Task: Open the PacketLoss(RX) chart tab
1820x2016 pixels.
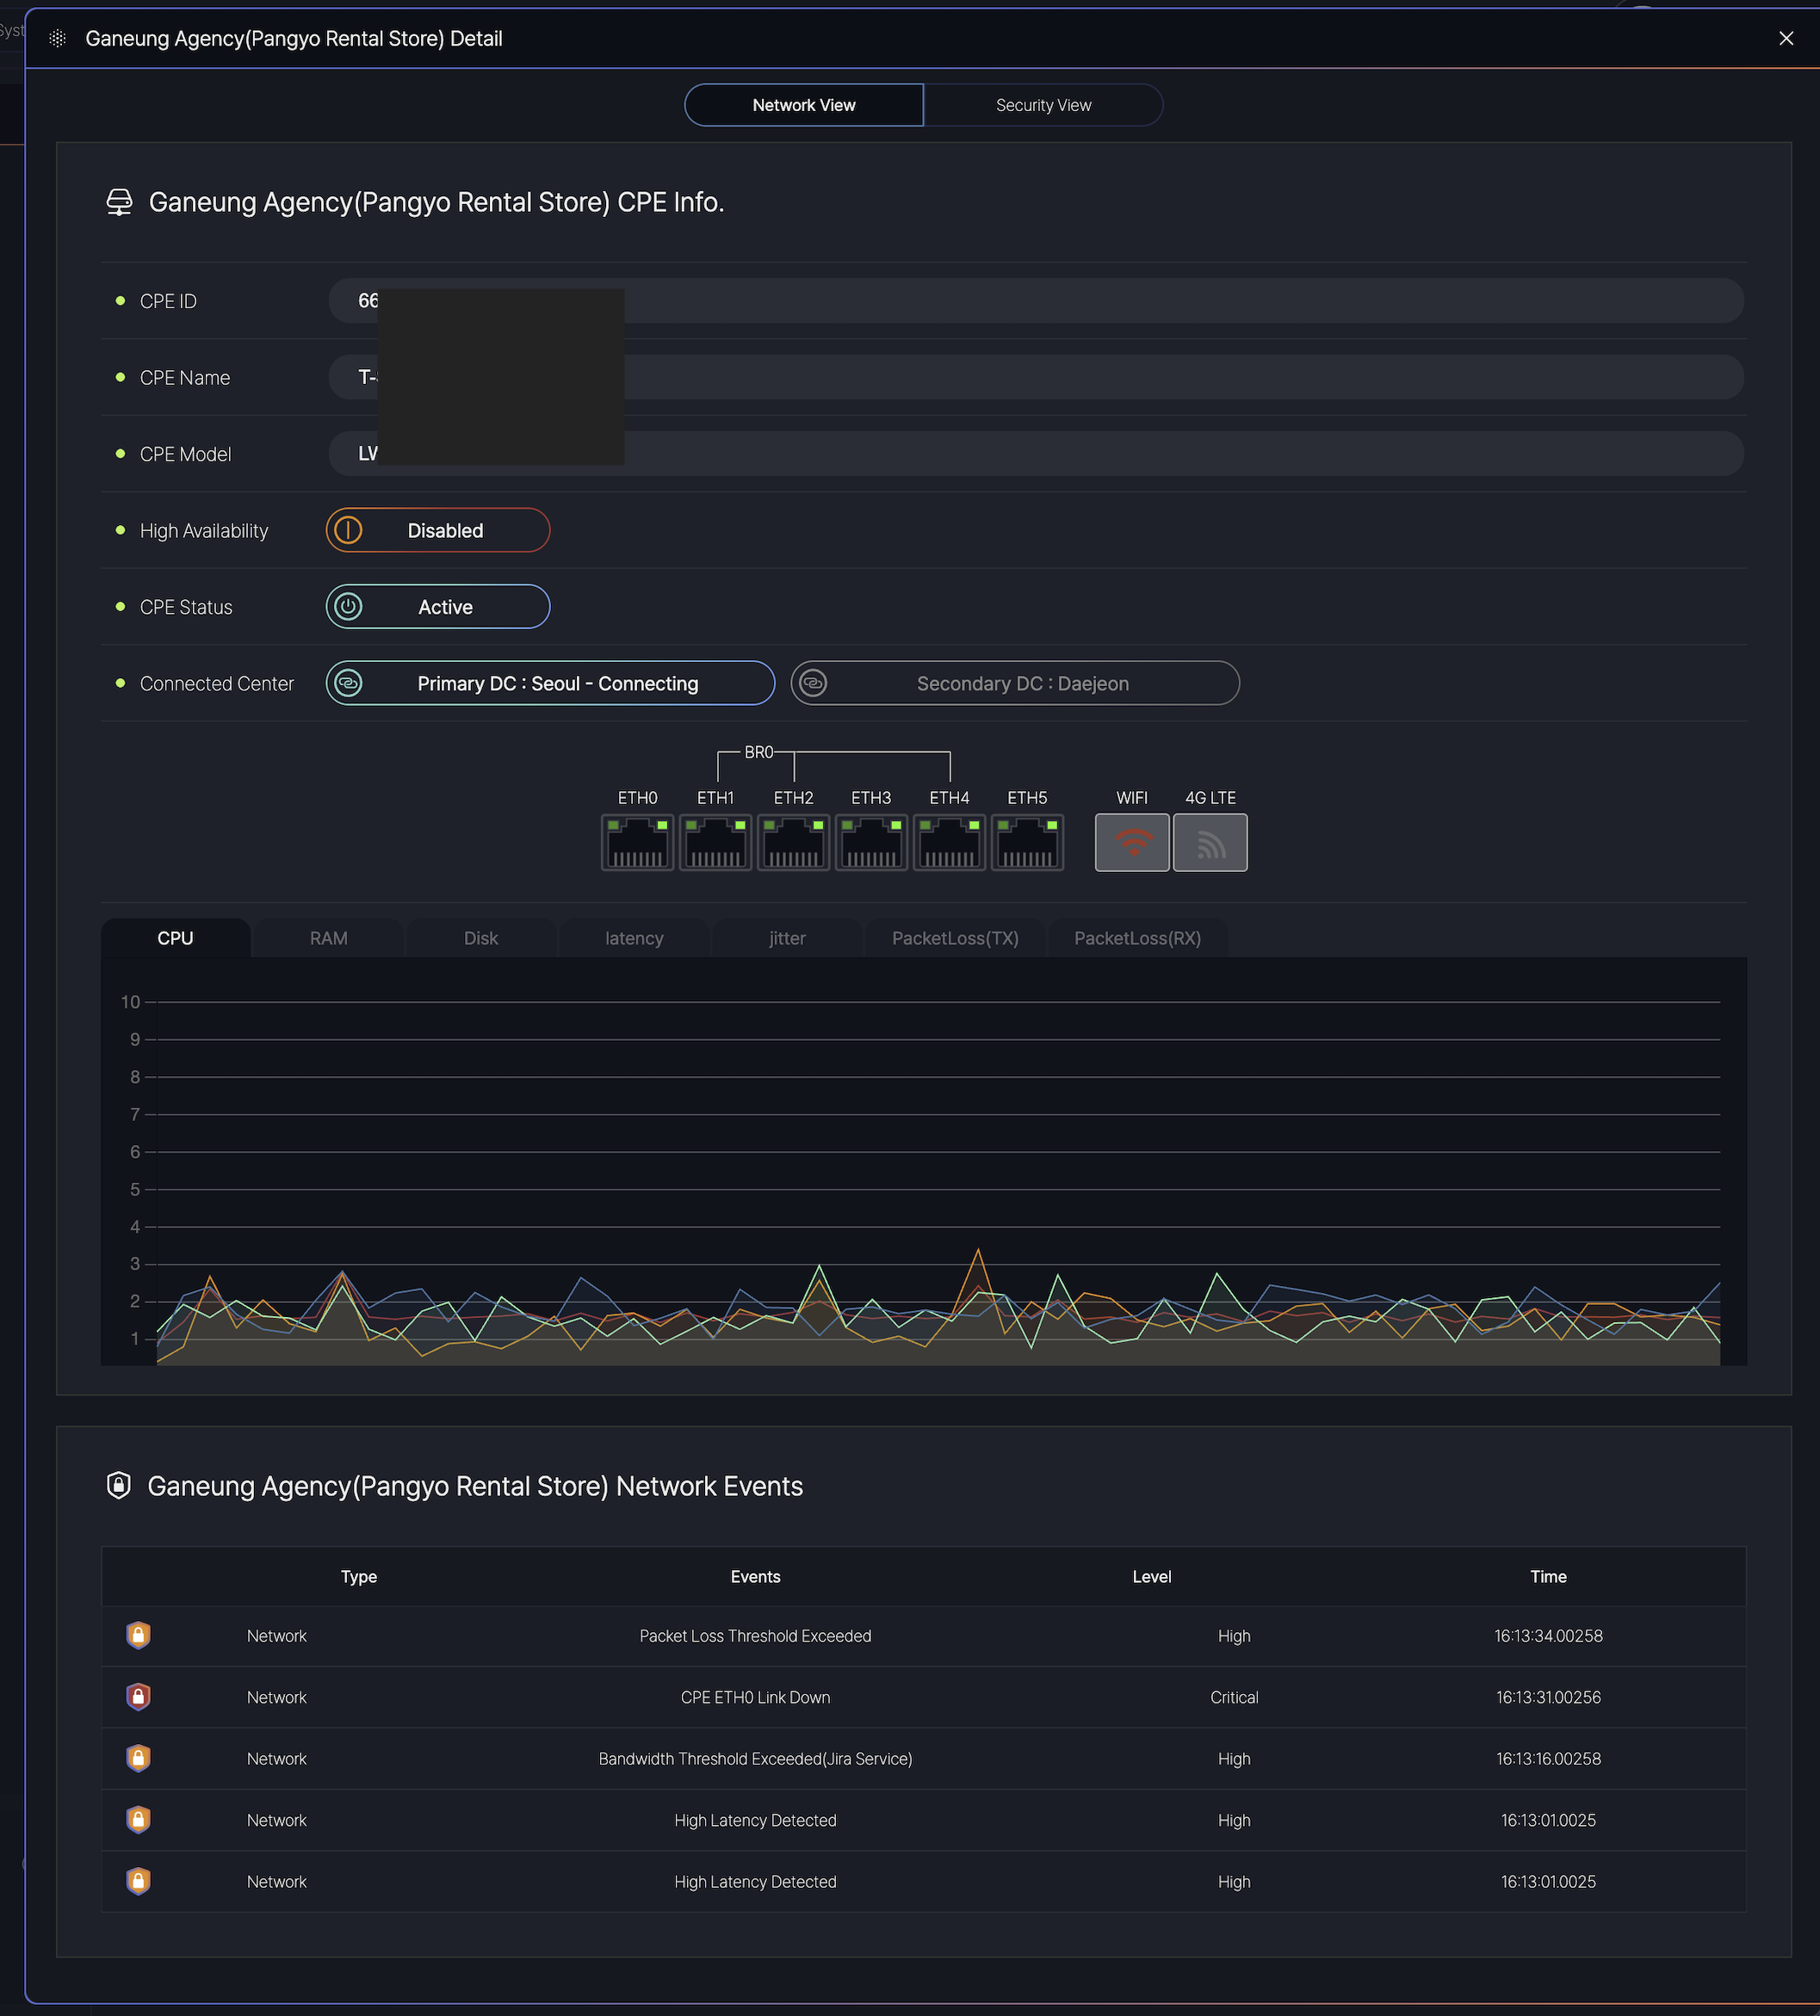Action: [x=1137, y=938]
